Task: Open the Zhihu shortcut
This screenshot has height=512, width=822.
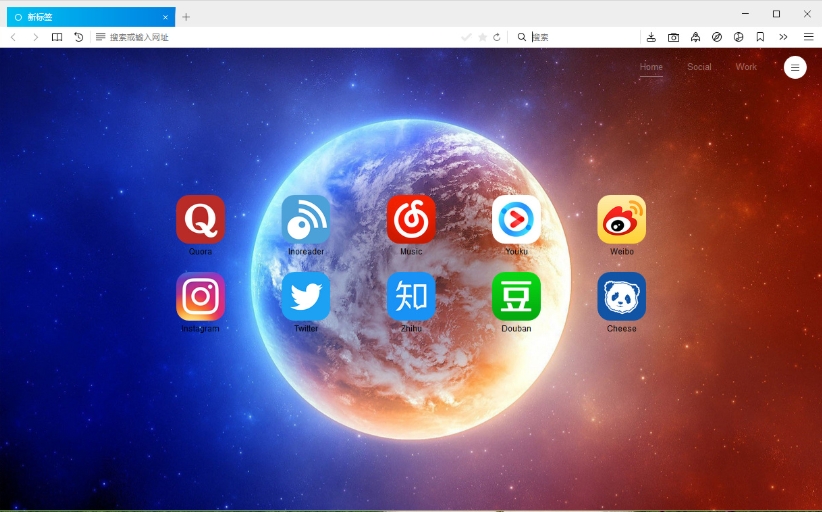Action: tap(411, 297)
